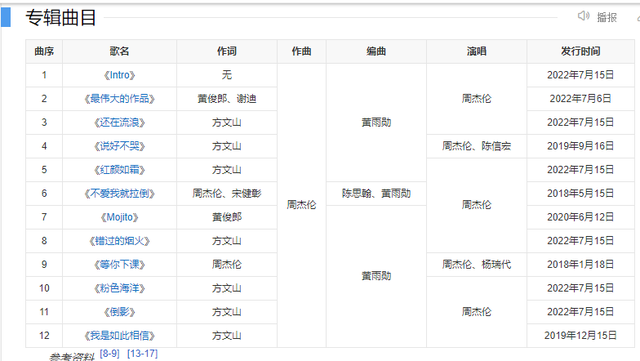This screenshot has height=361, width=640.
Task: Click the 歌名 column header
Action: [119, 51]
